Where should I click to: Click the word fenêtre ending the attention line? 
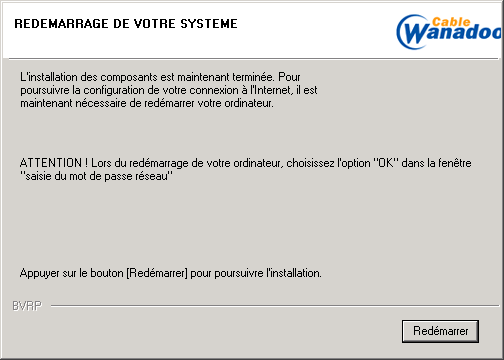(454, 163)
